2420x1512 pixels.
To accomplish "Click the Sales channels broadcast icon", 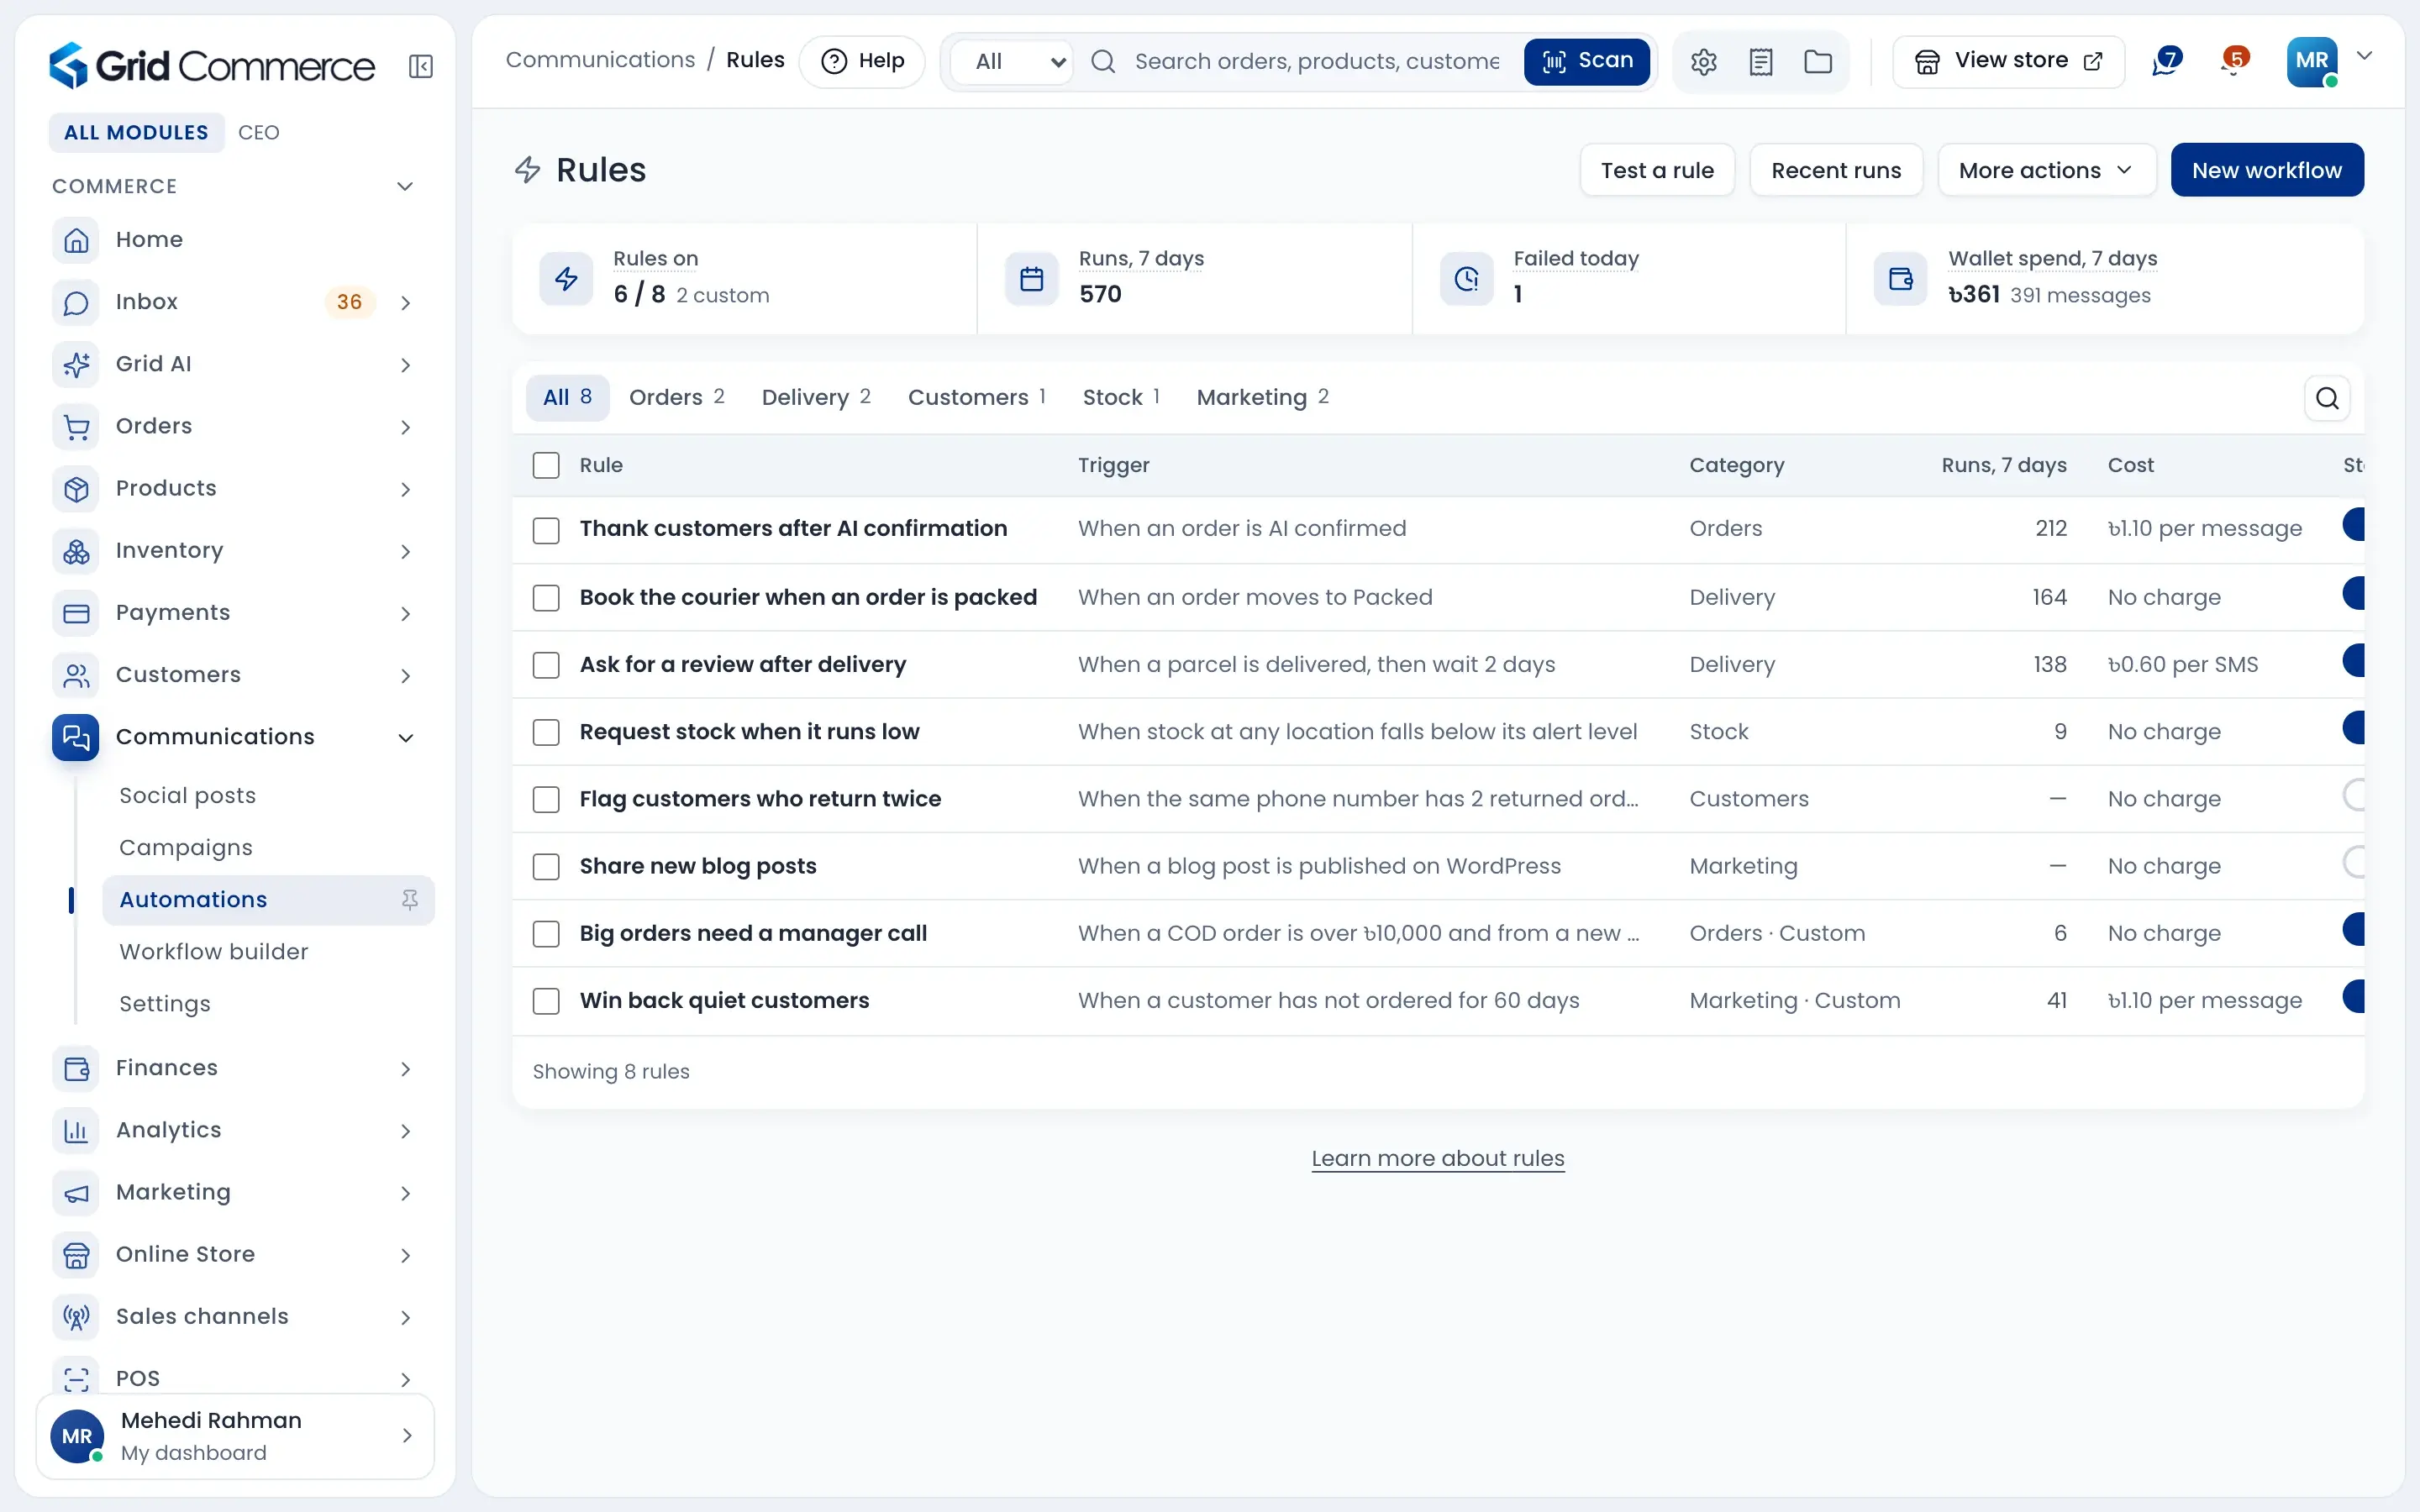I will pos(76,1316).
